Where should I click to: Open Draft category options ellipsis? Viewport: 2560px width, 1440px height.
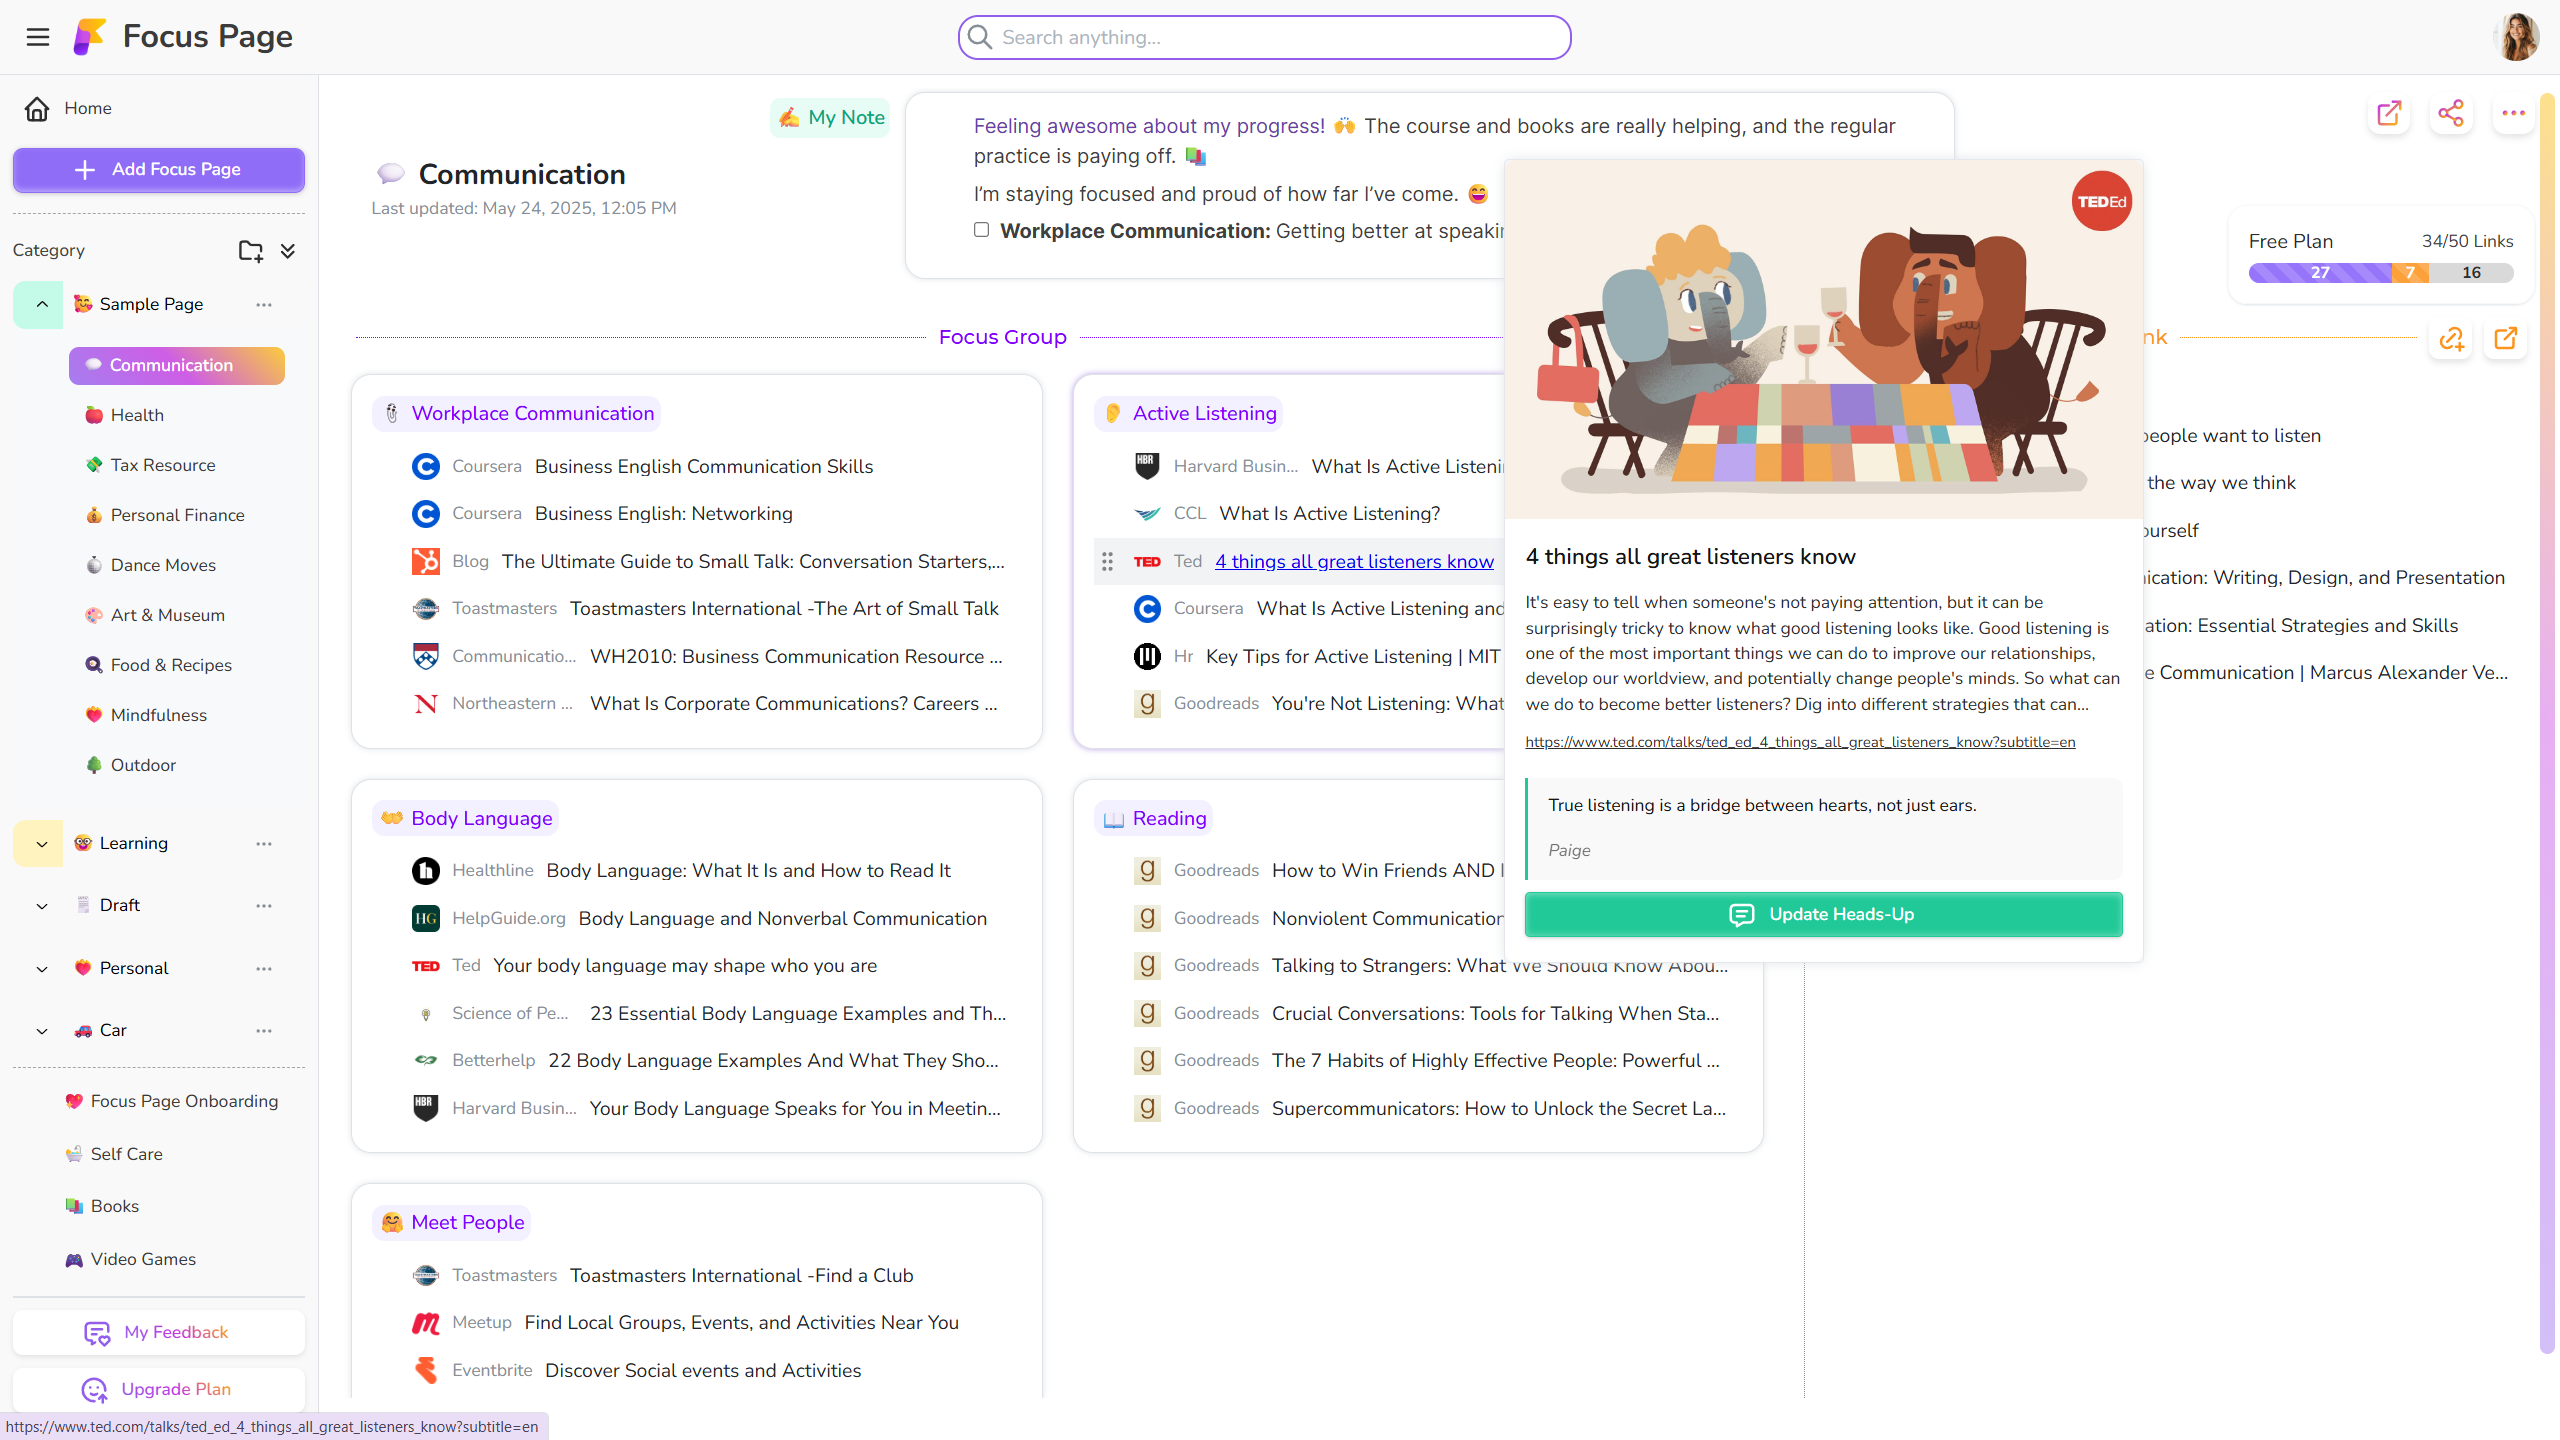point(264,906)
